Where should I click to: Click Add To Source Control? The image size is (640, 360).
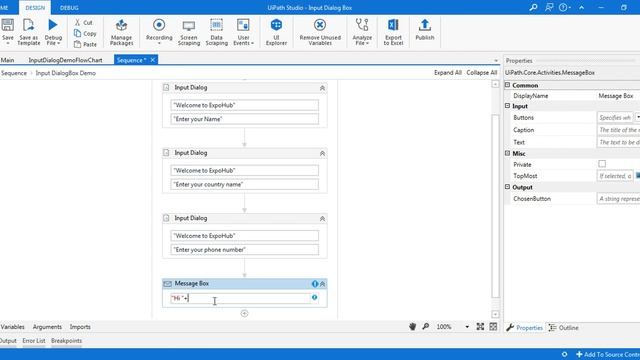click(x=608, y=354)
